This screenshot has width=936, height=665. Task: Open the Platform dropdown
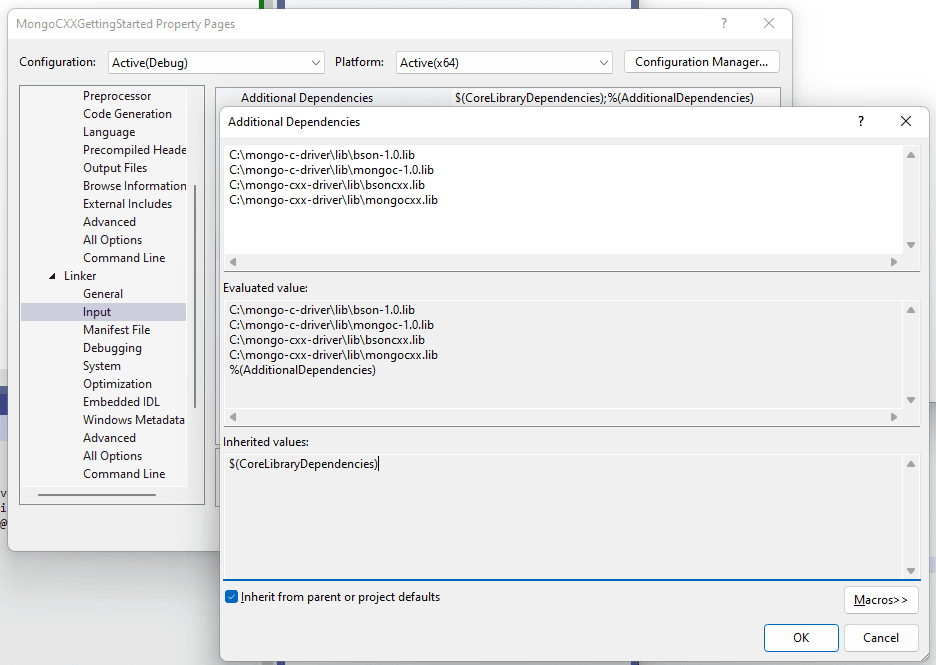point(504,62)
